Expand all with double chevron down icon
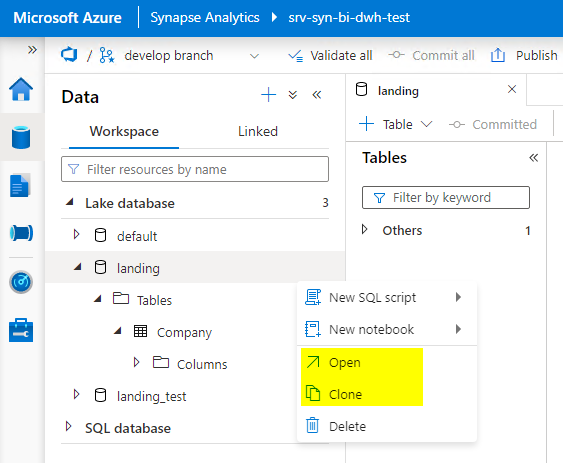563x463 pixels. click(293, 95)
